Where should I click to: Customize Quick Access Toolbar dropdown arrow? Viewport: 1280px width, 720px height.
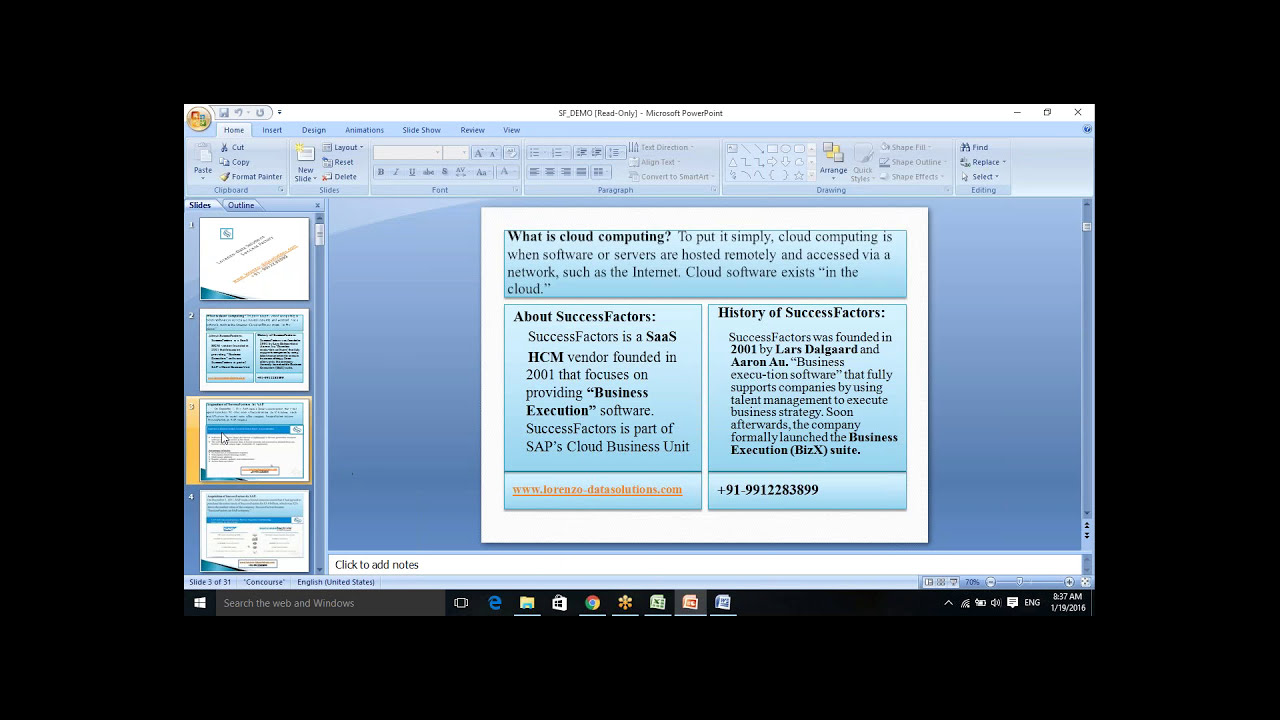click(279, 112)
